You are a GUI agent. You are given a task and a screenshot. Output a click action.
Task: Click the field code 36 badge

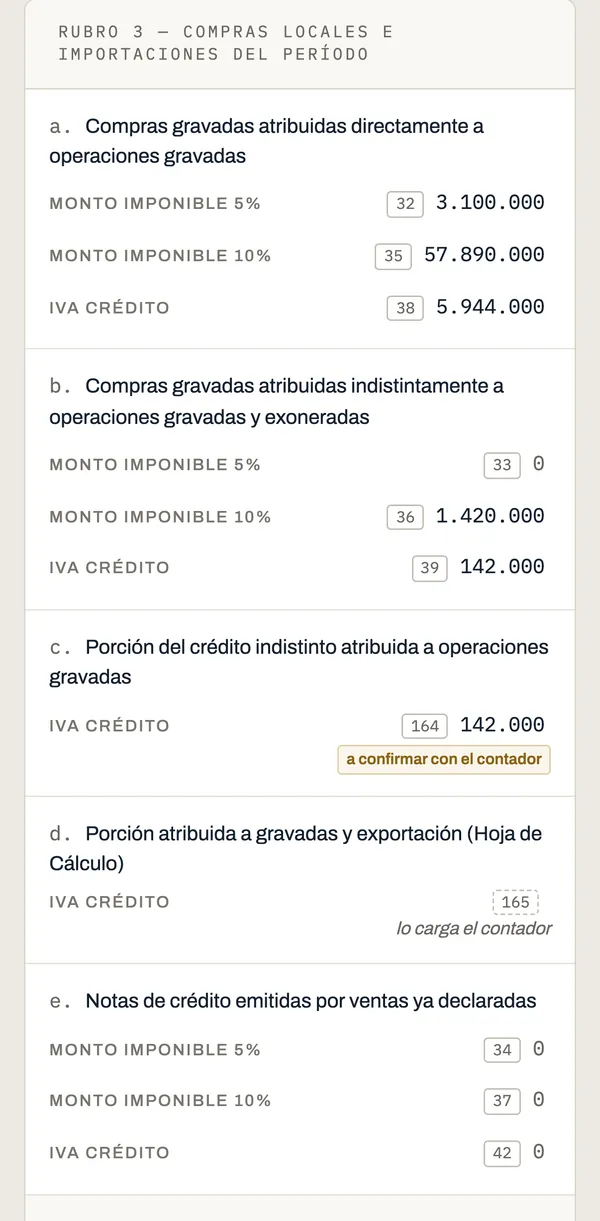coord(405,517)
